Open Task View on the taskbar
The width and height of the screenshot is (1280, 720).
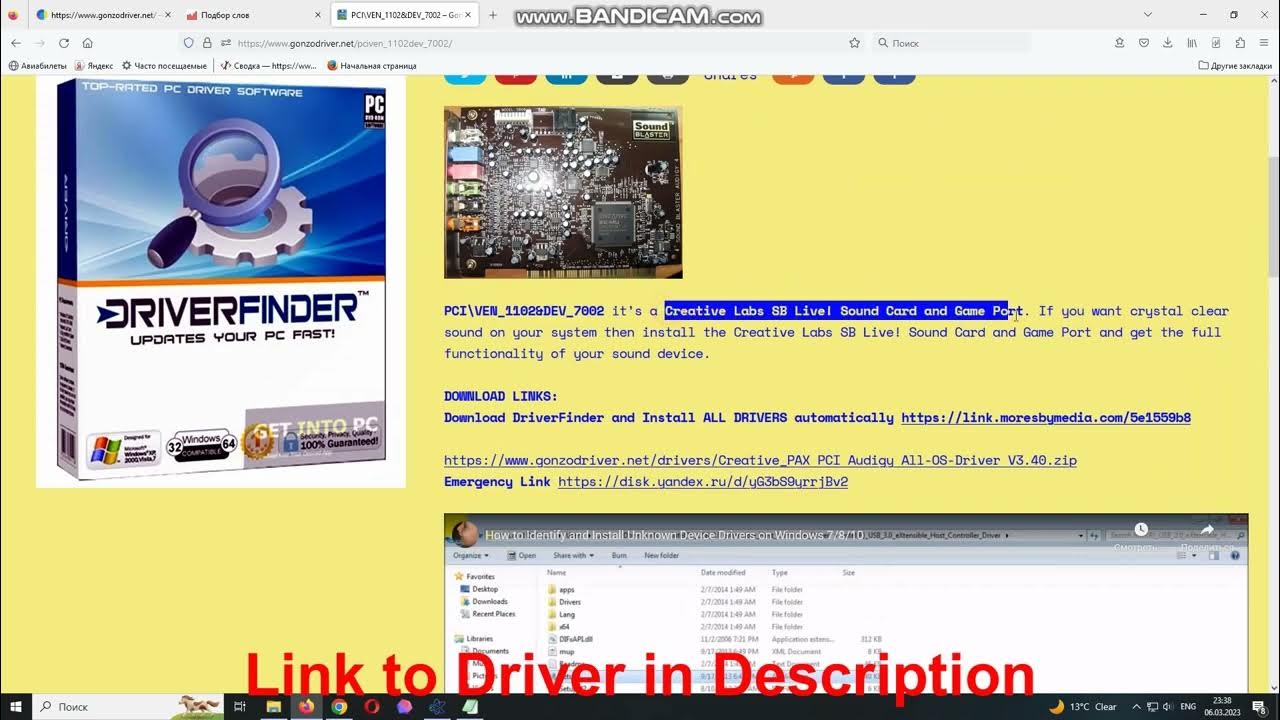click(239, 706)
